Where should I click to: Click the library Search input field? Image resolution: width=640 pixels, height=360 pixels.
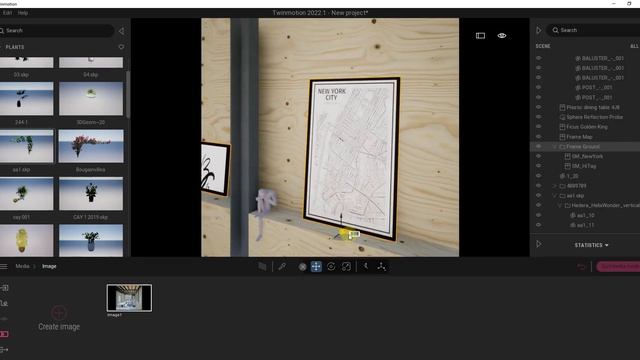click(57, 31)
